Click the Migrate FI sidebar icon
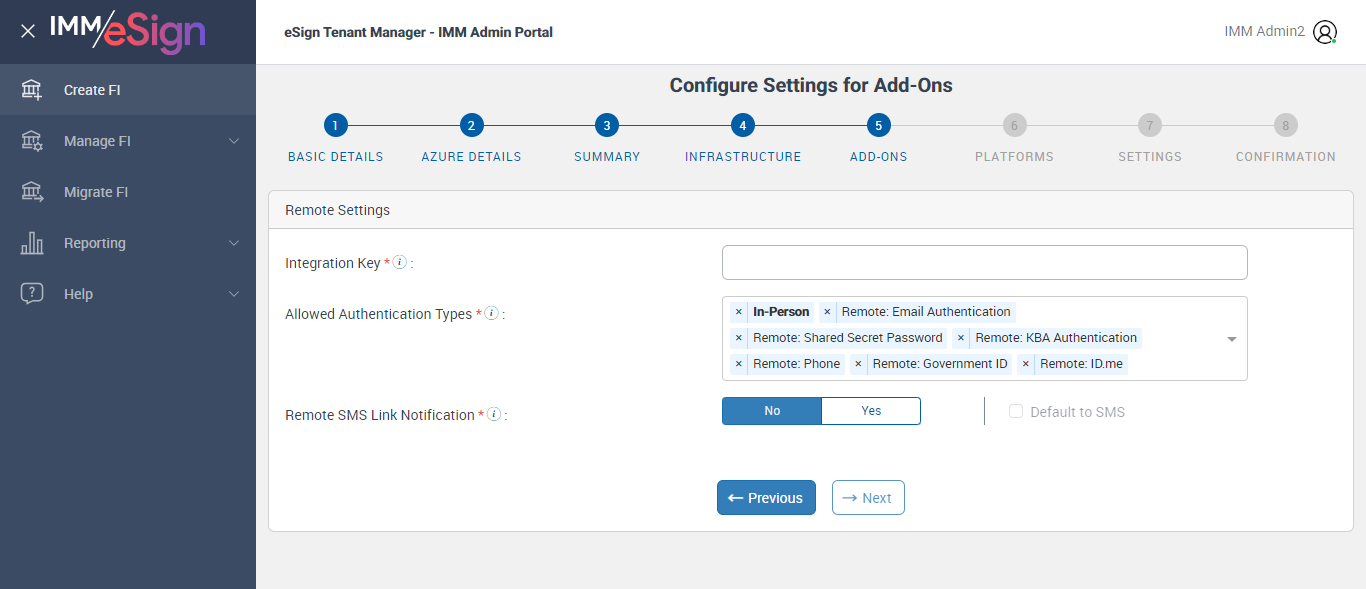Image resolution: width=1366 pixels, height=589 pixels. [x=32, y=192]
